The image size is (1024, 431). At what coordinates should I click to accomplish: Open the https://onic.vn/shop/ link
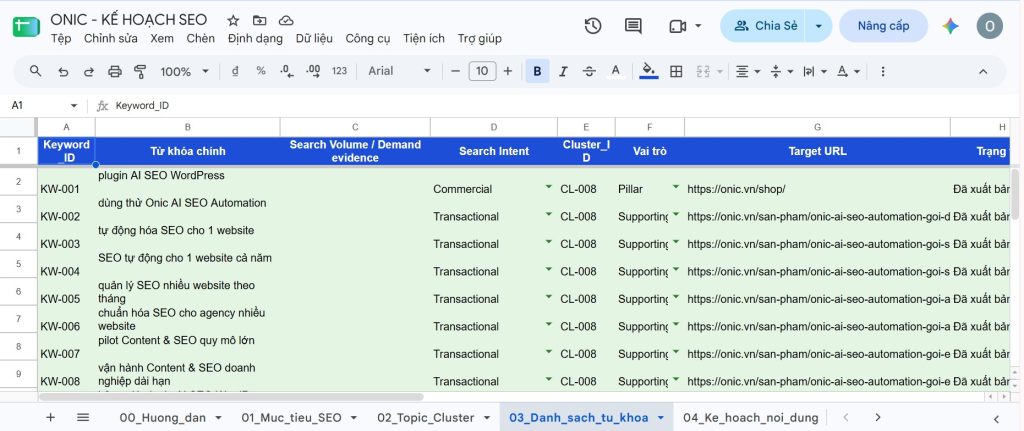[736, 189]
